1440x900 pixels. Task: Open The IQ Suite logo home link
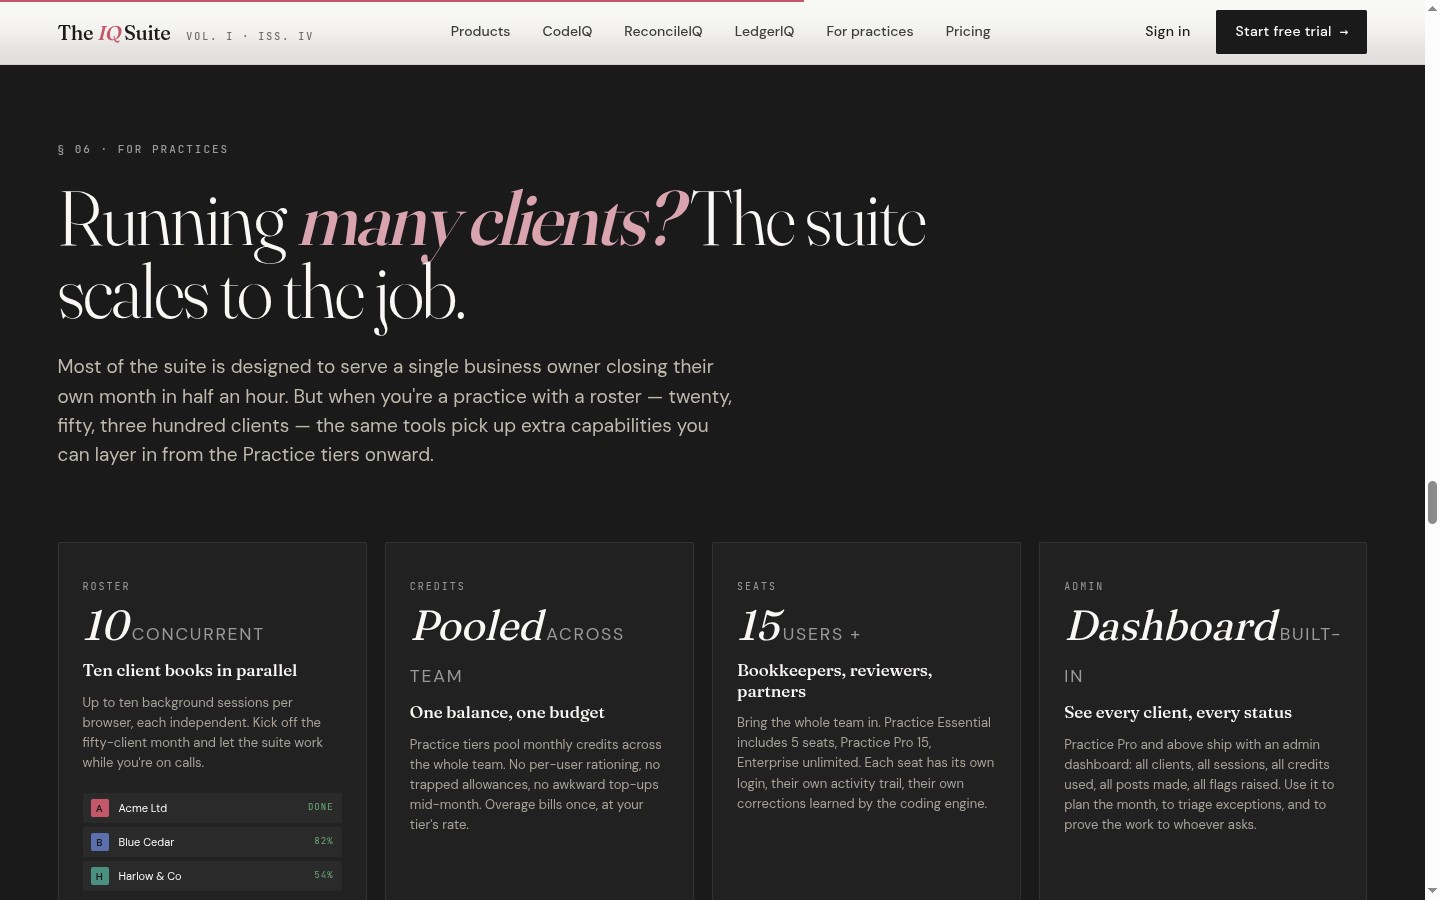[114, 33]
